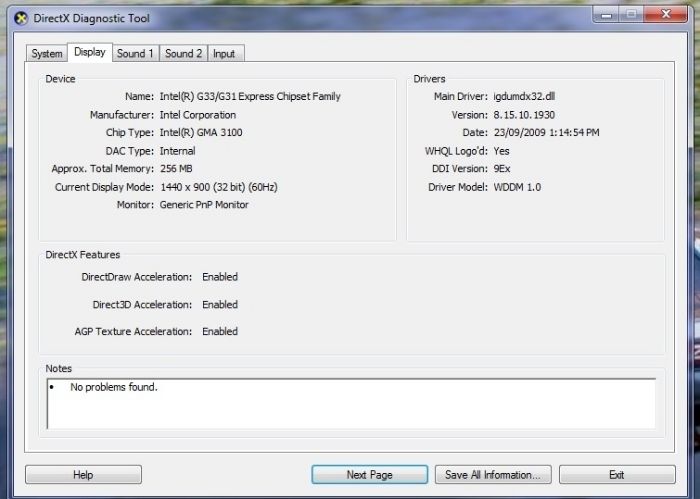Click the 'DirectX Features' group label

click(83, 255)
